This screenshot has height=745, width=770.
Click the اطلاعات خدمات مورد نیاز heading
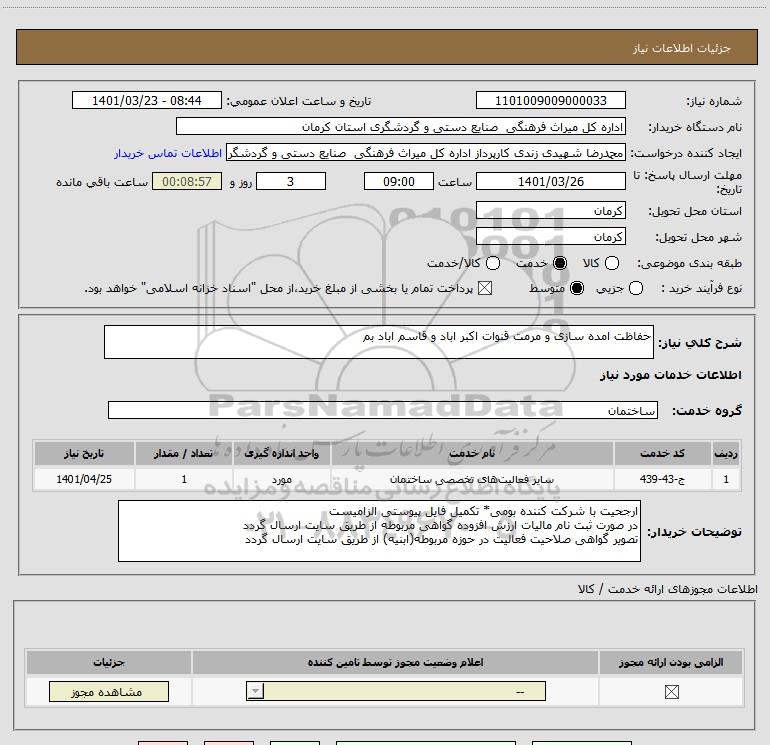tap(670, 375)
